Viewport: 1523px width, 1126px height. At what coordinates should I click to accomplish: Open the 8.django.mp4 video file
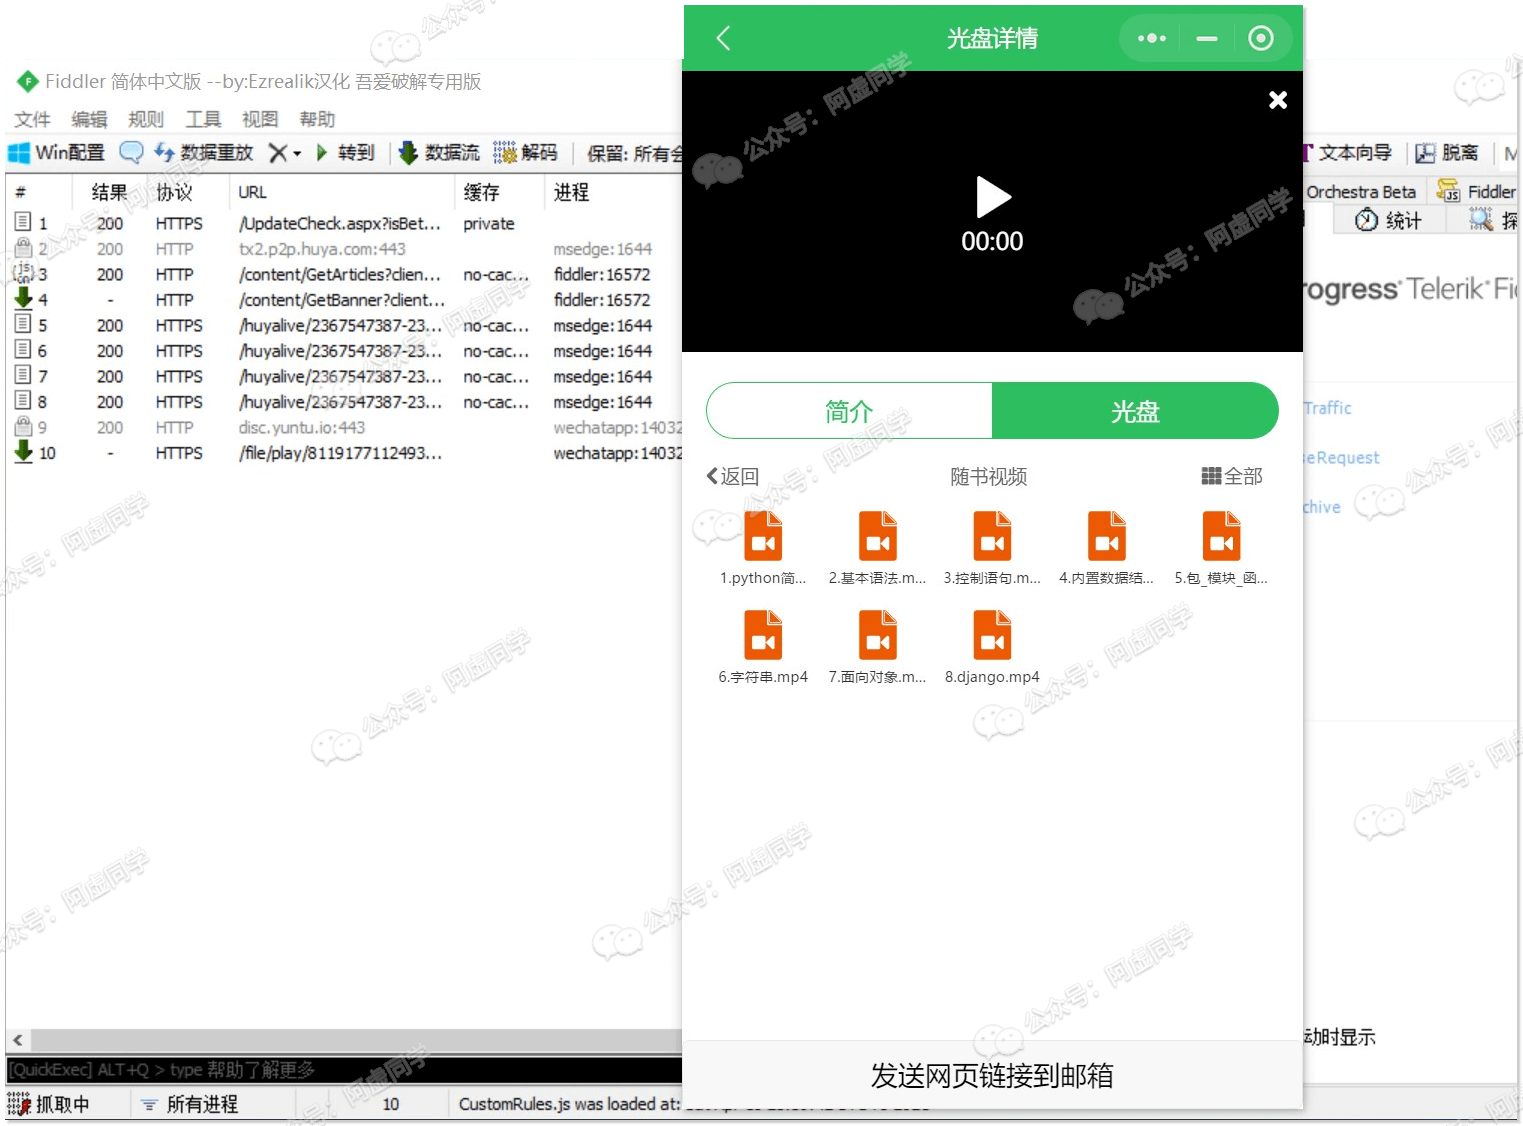(x=992, y=647)
